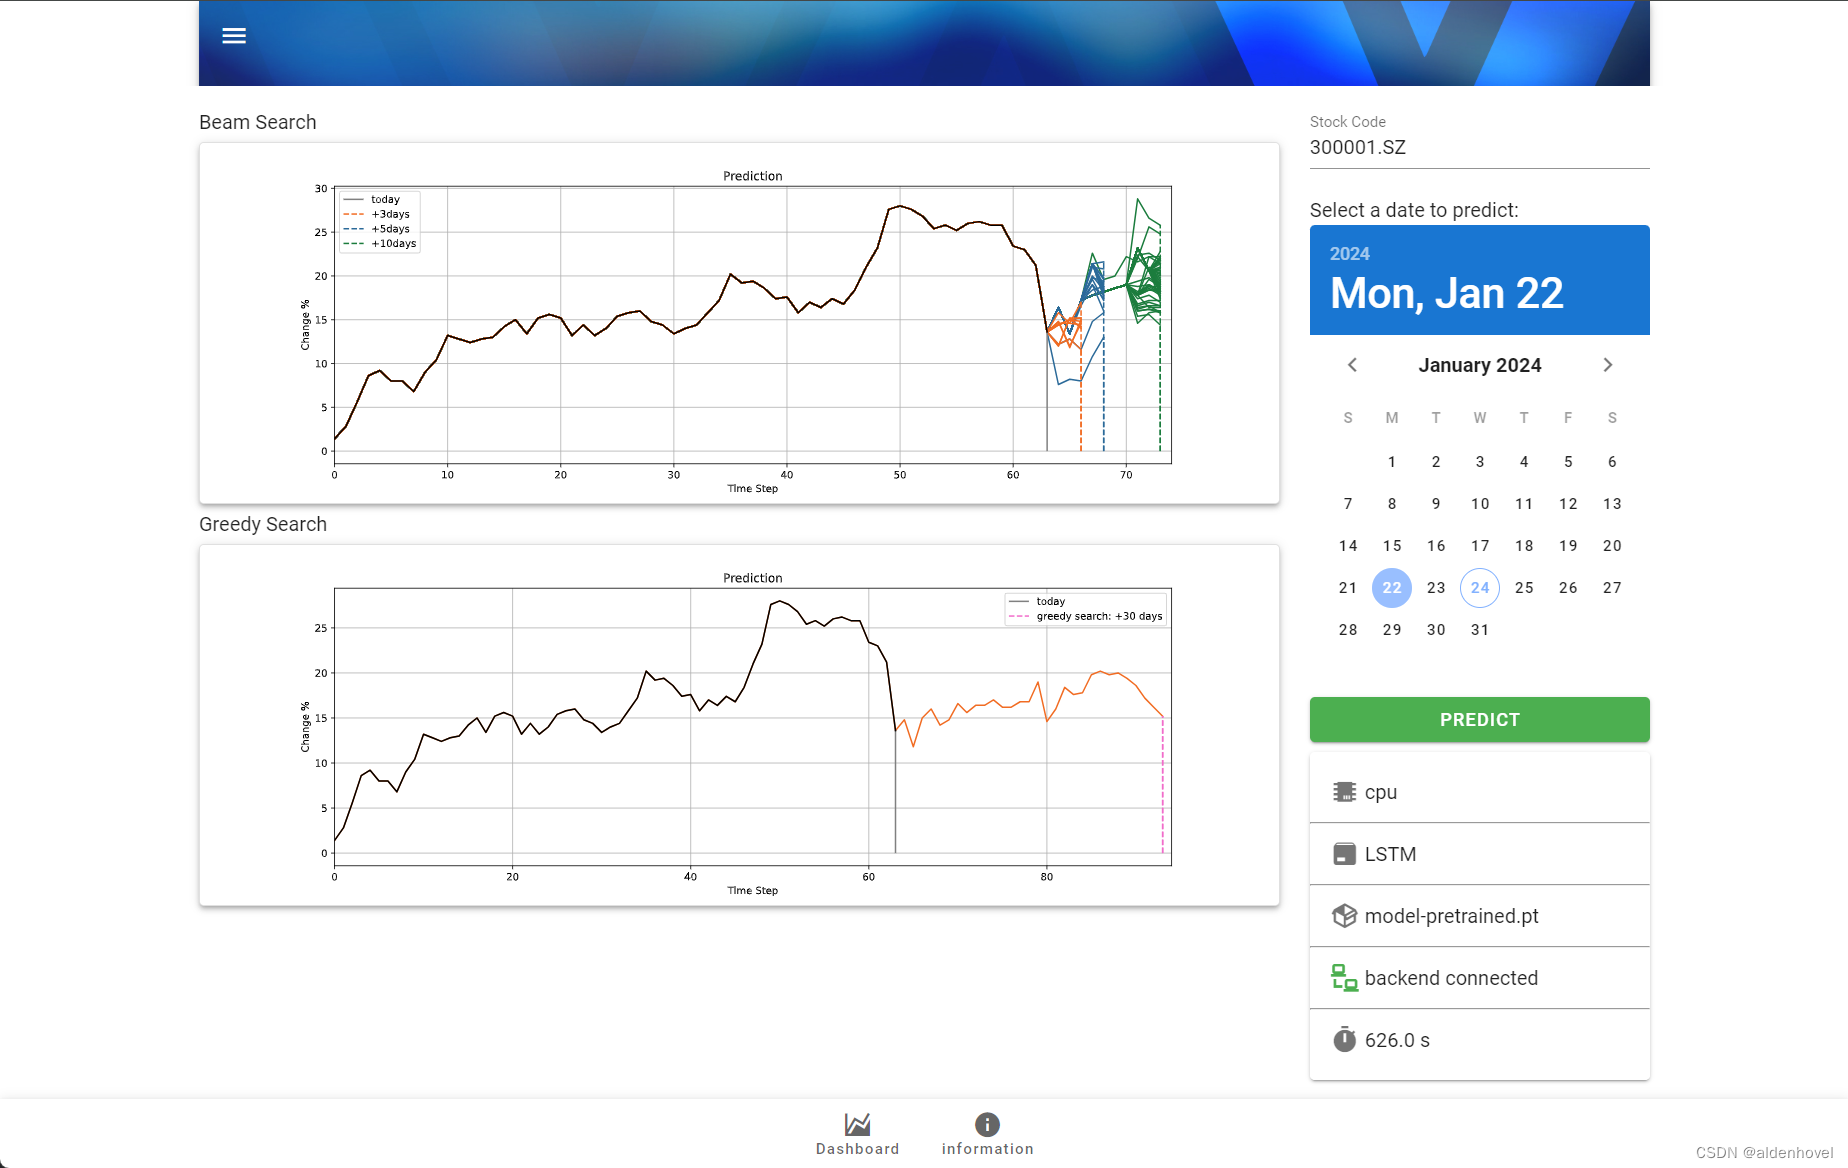Click the LSTM model type icon
The height and width of the screenshot is (1168, 1848).
(x=1344, y=854)
